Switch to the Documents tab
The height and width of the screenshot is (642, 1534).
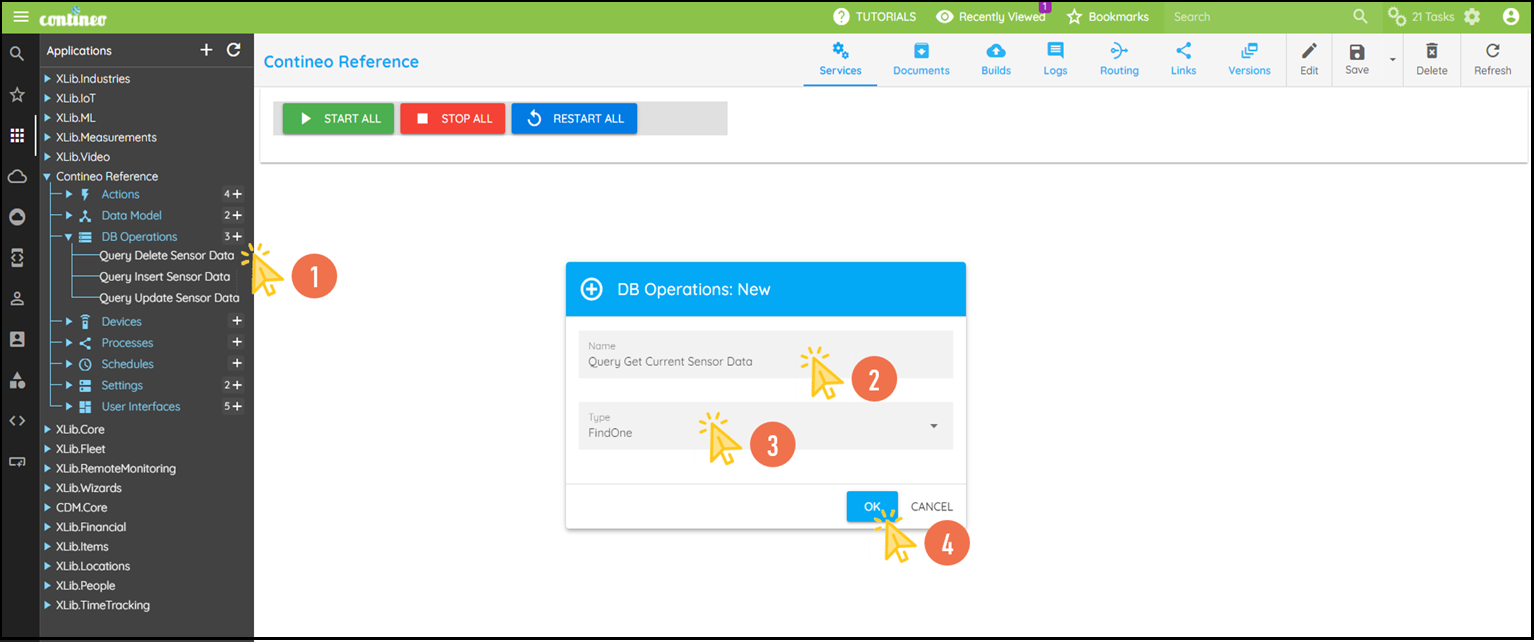(x=921, y=60)
